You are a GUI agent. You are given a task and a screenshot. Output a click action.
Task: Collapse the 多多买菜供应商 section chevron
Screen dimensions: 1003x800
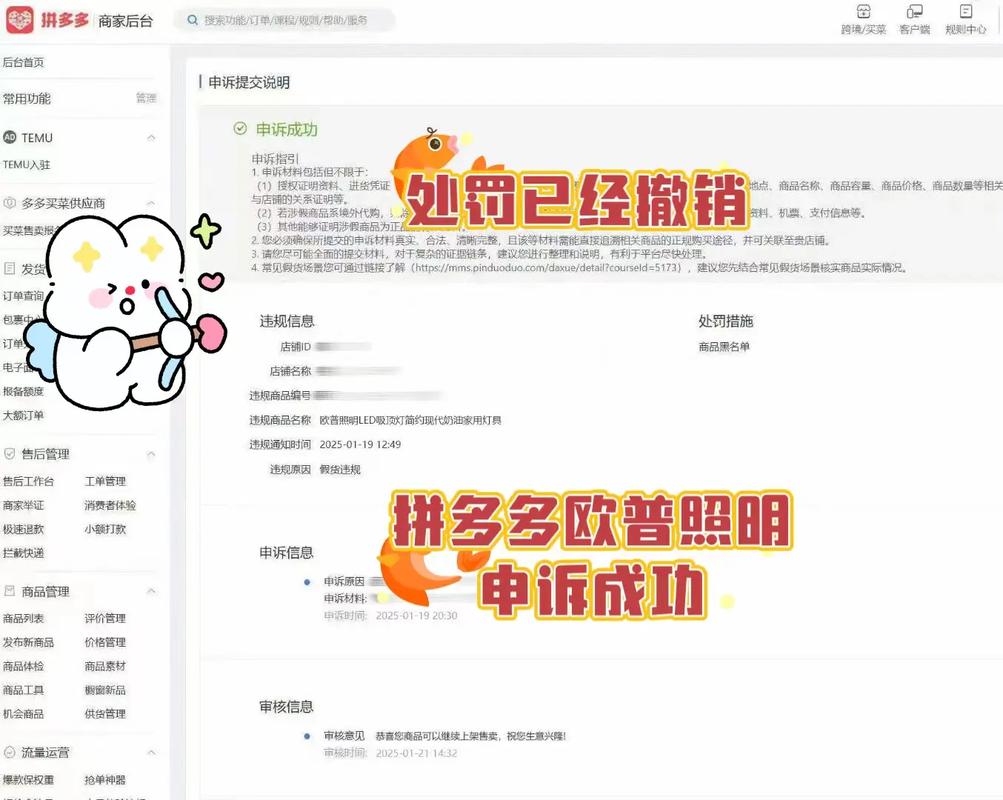click(x=151, y=203)
